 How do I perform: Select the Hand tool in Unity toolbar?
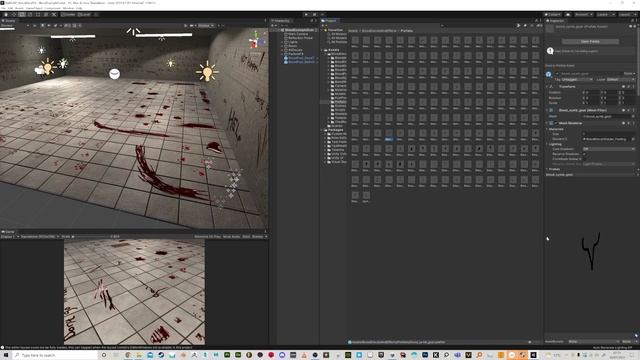6,14
